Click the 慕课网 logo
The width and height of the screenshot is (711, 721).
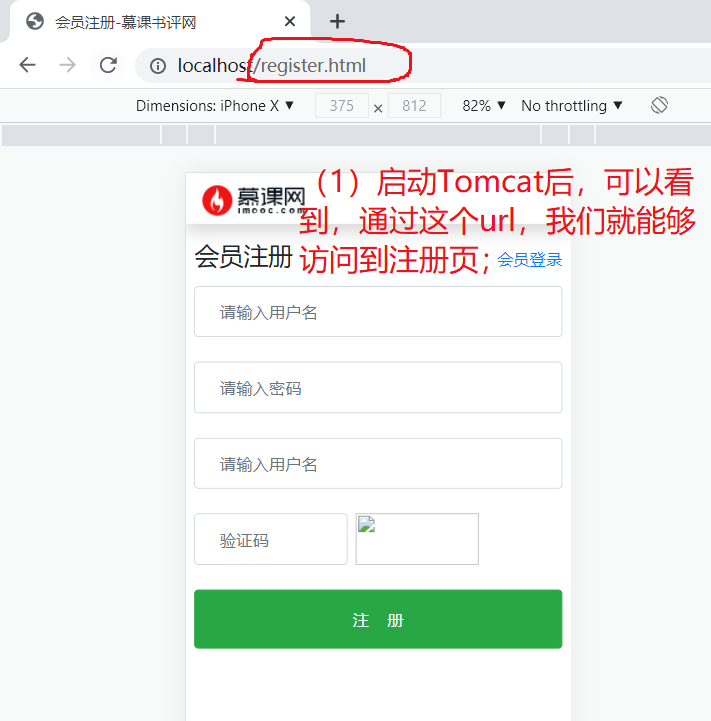(254, 200)
